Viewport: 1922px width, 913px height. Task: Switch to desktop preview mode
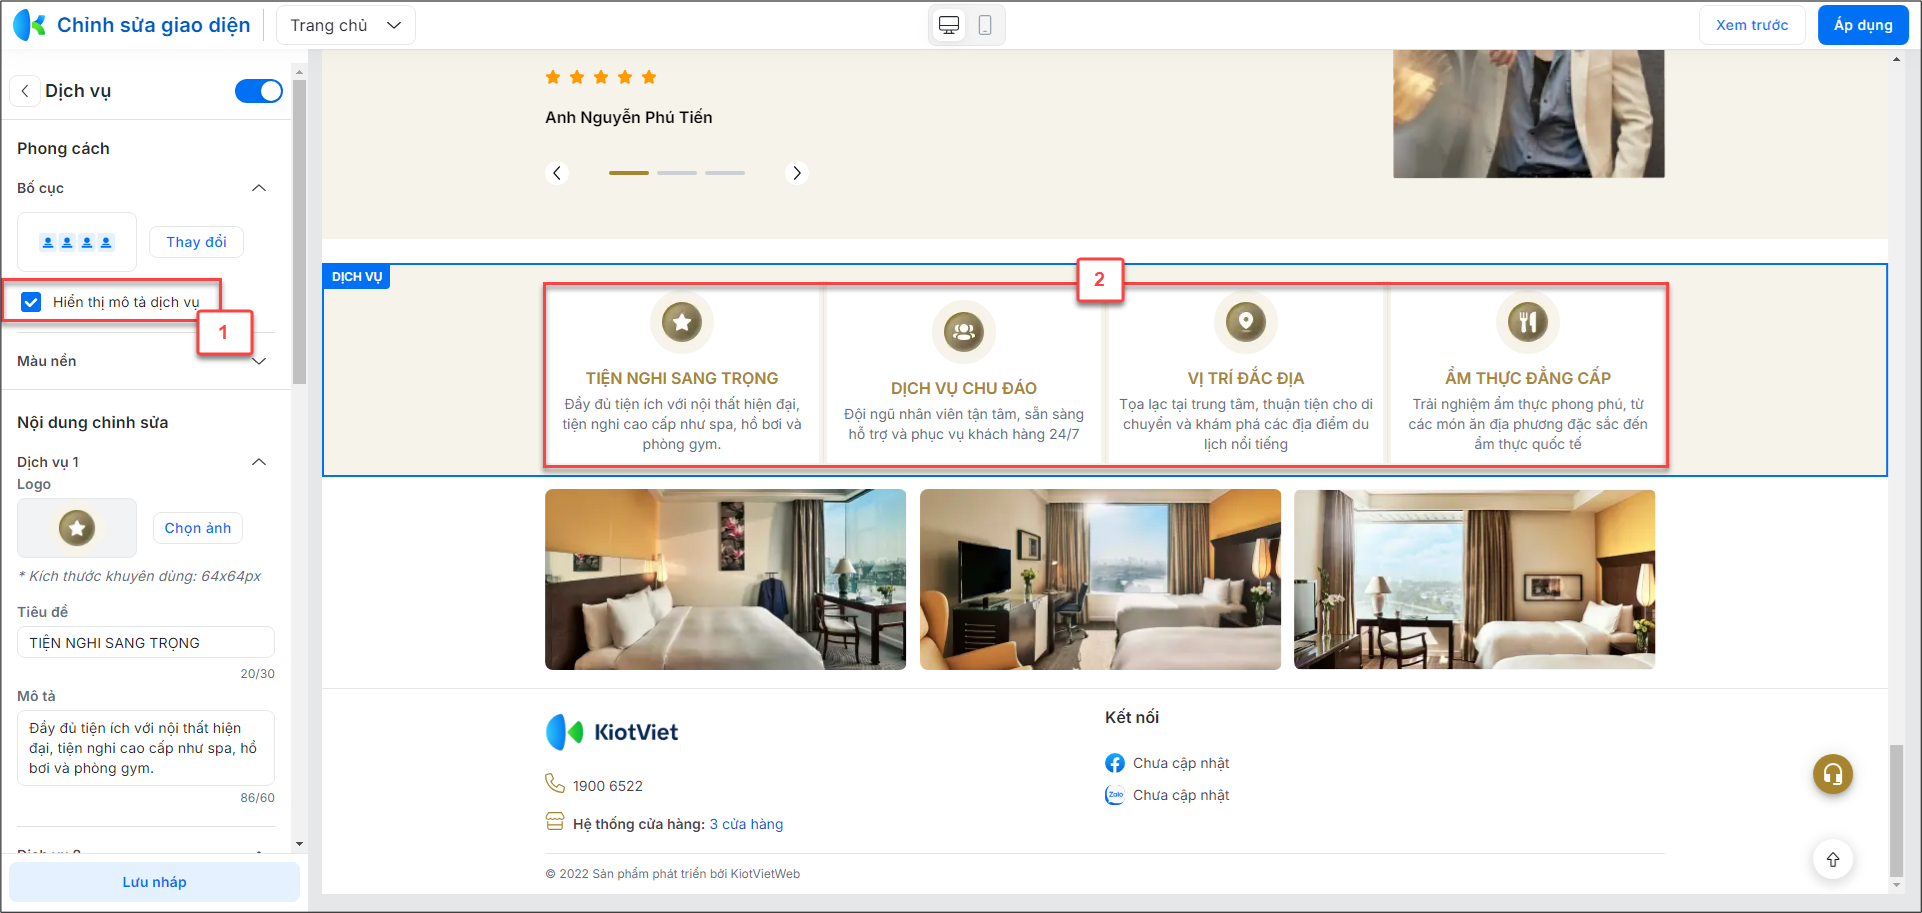pos(949,25)
